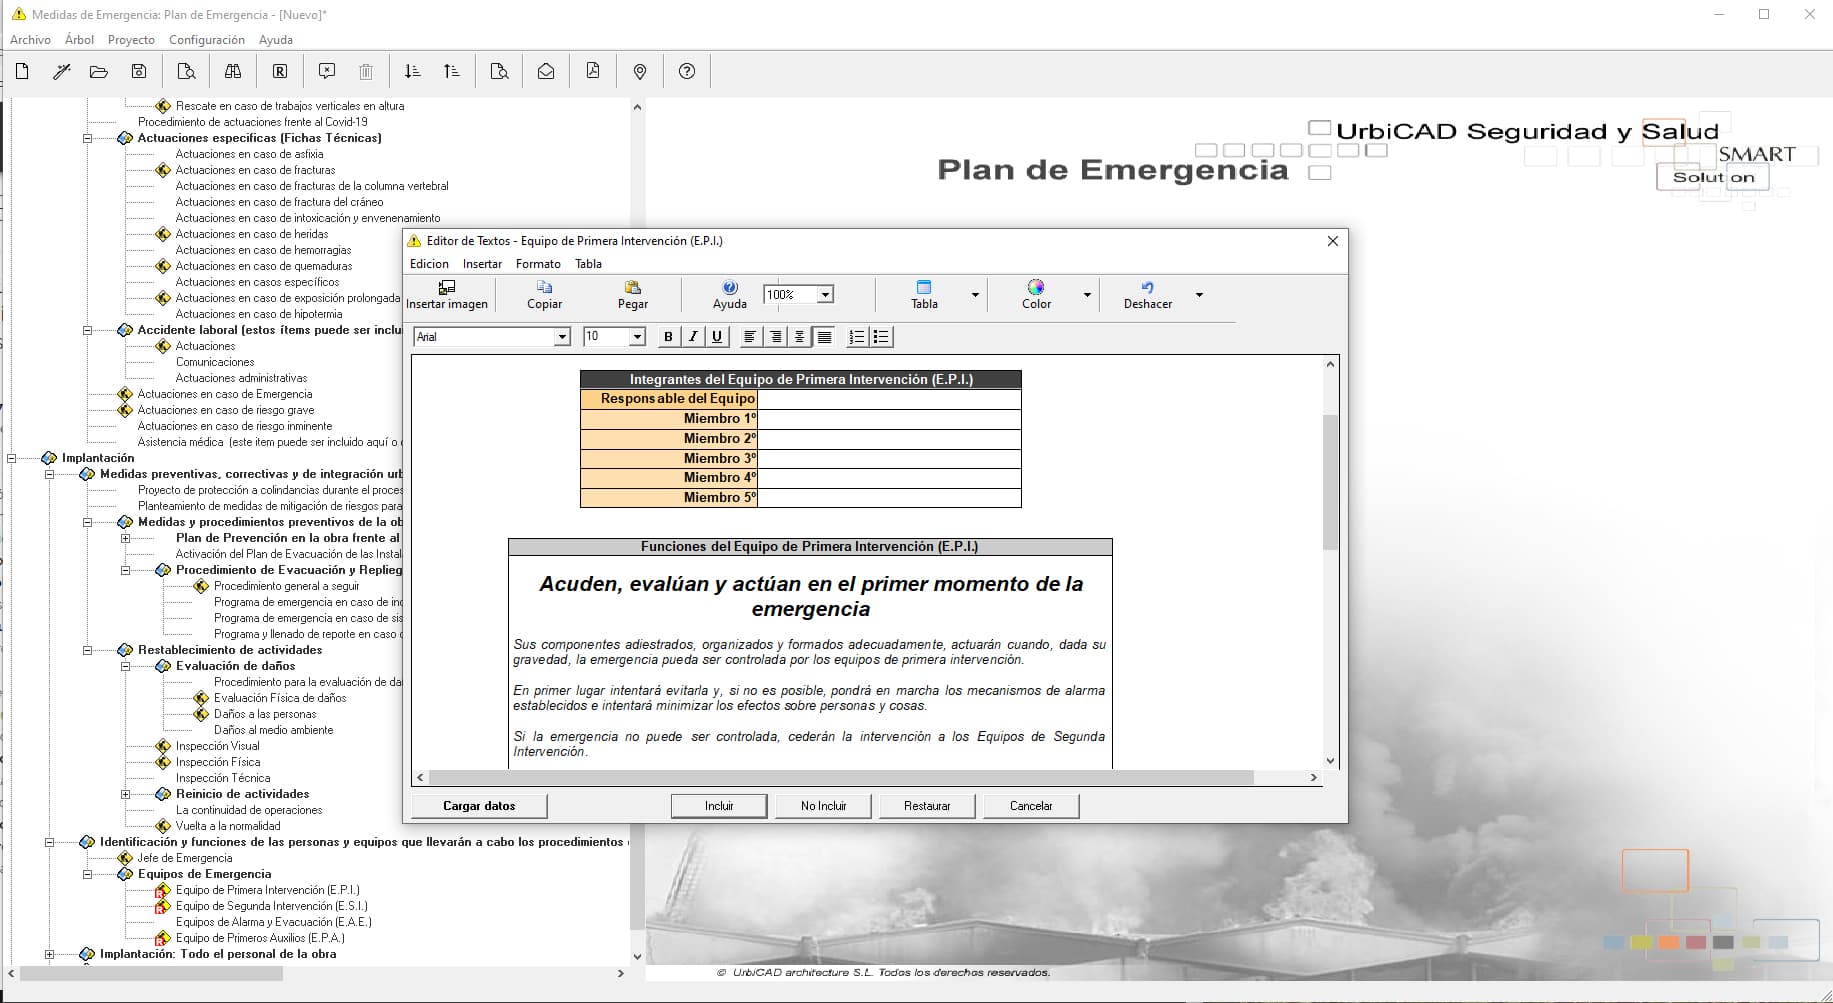Expand Implantación: Todo el personal de la obra
This screenshot has width=1833, height=1003.
click(x=49, y=954)
